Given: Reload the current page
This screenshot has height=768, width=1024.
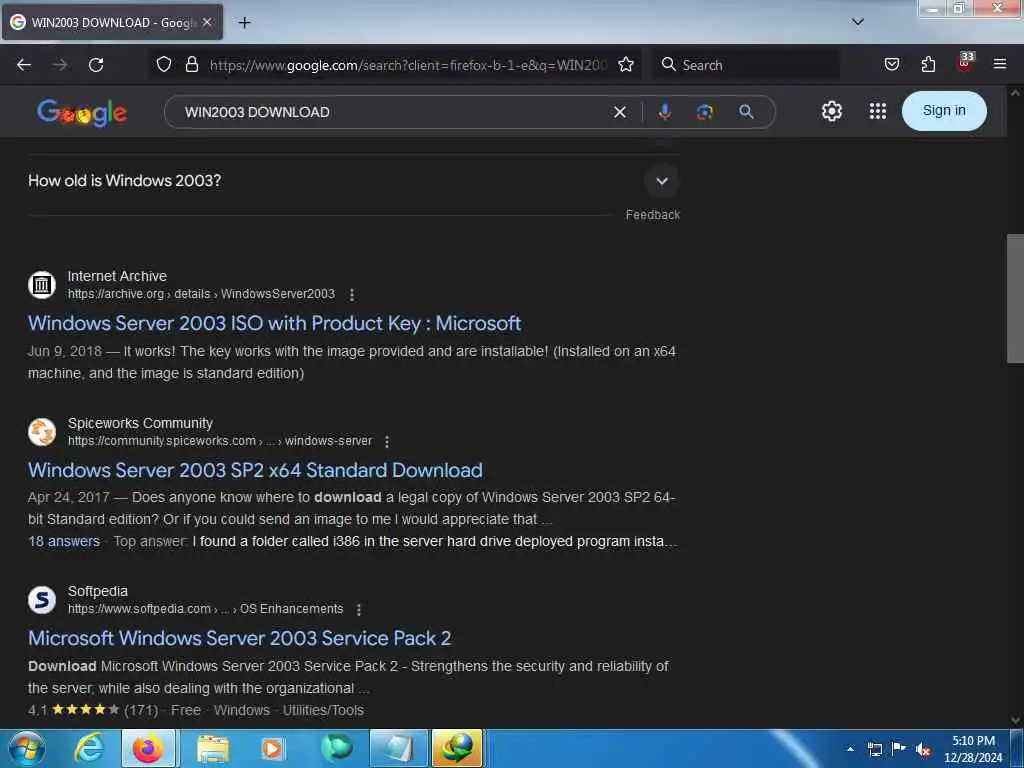Looking at the screenshot, I should click(x=96, y=65).
